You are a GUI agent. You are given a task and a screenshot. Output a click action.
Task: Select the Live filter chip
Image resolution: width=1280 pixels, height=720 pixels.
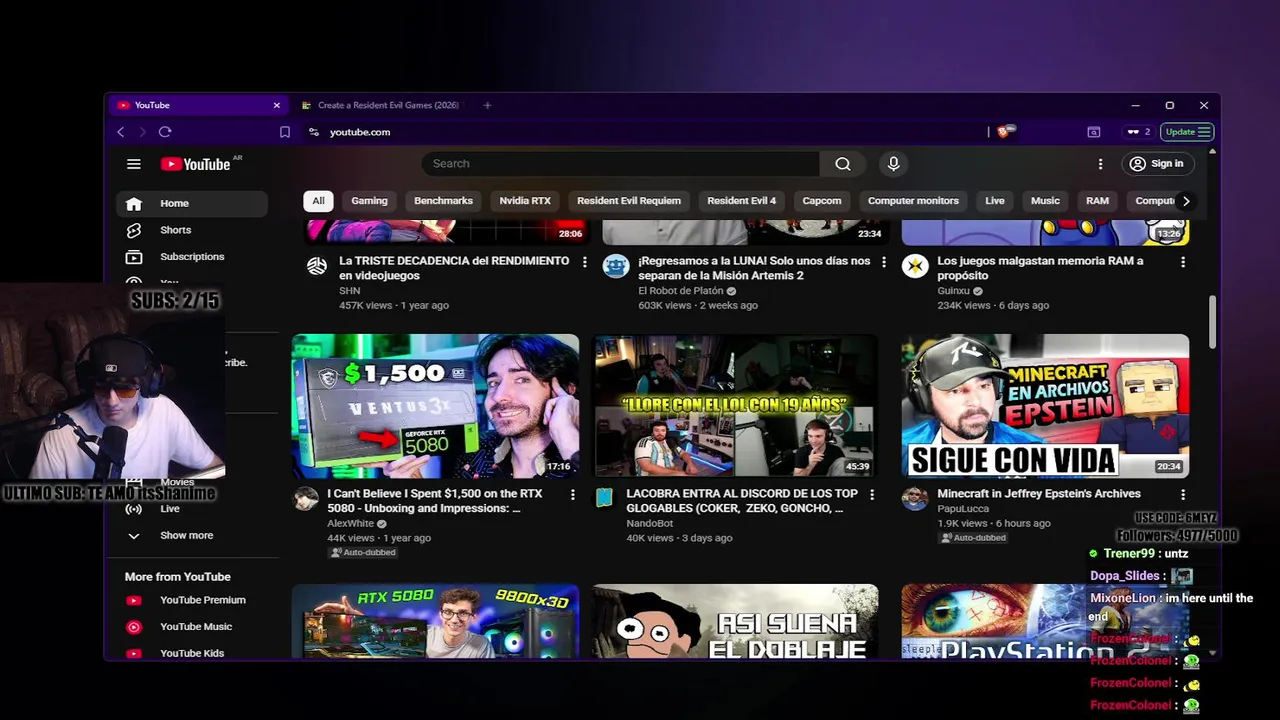coord(995,201)
